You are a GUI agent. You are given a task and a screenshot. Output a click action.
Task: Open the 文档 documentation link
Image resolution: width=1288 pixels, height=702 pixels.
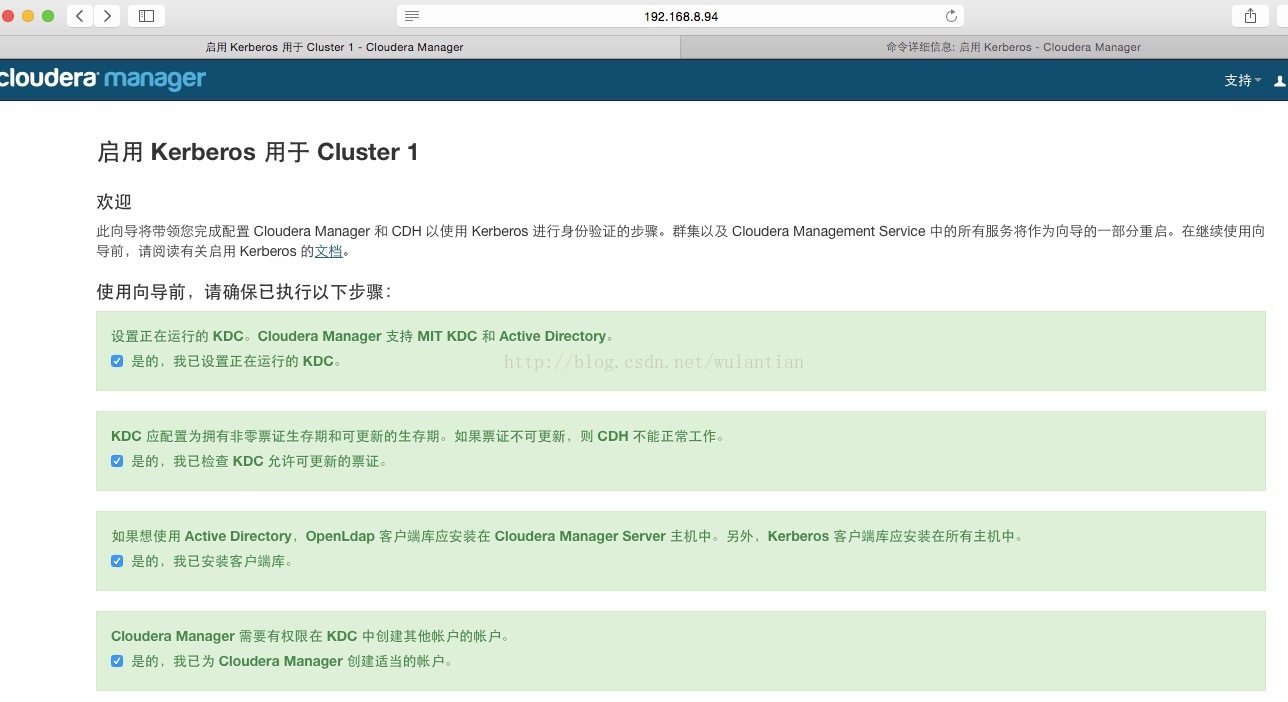coord(328,252)
